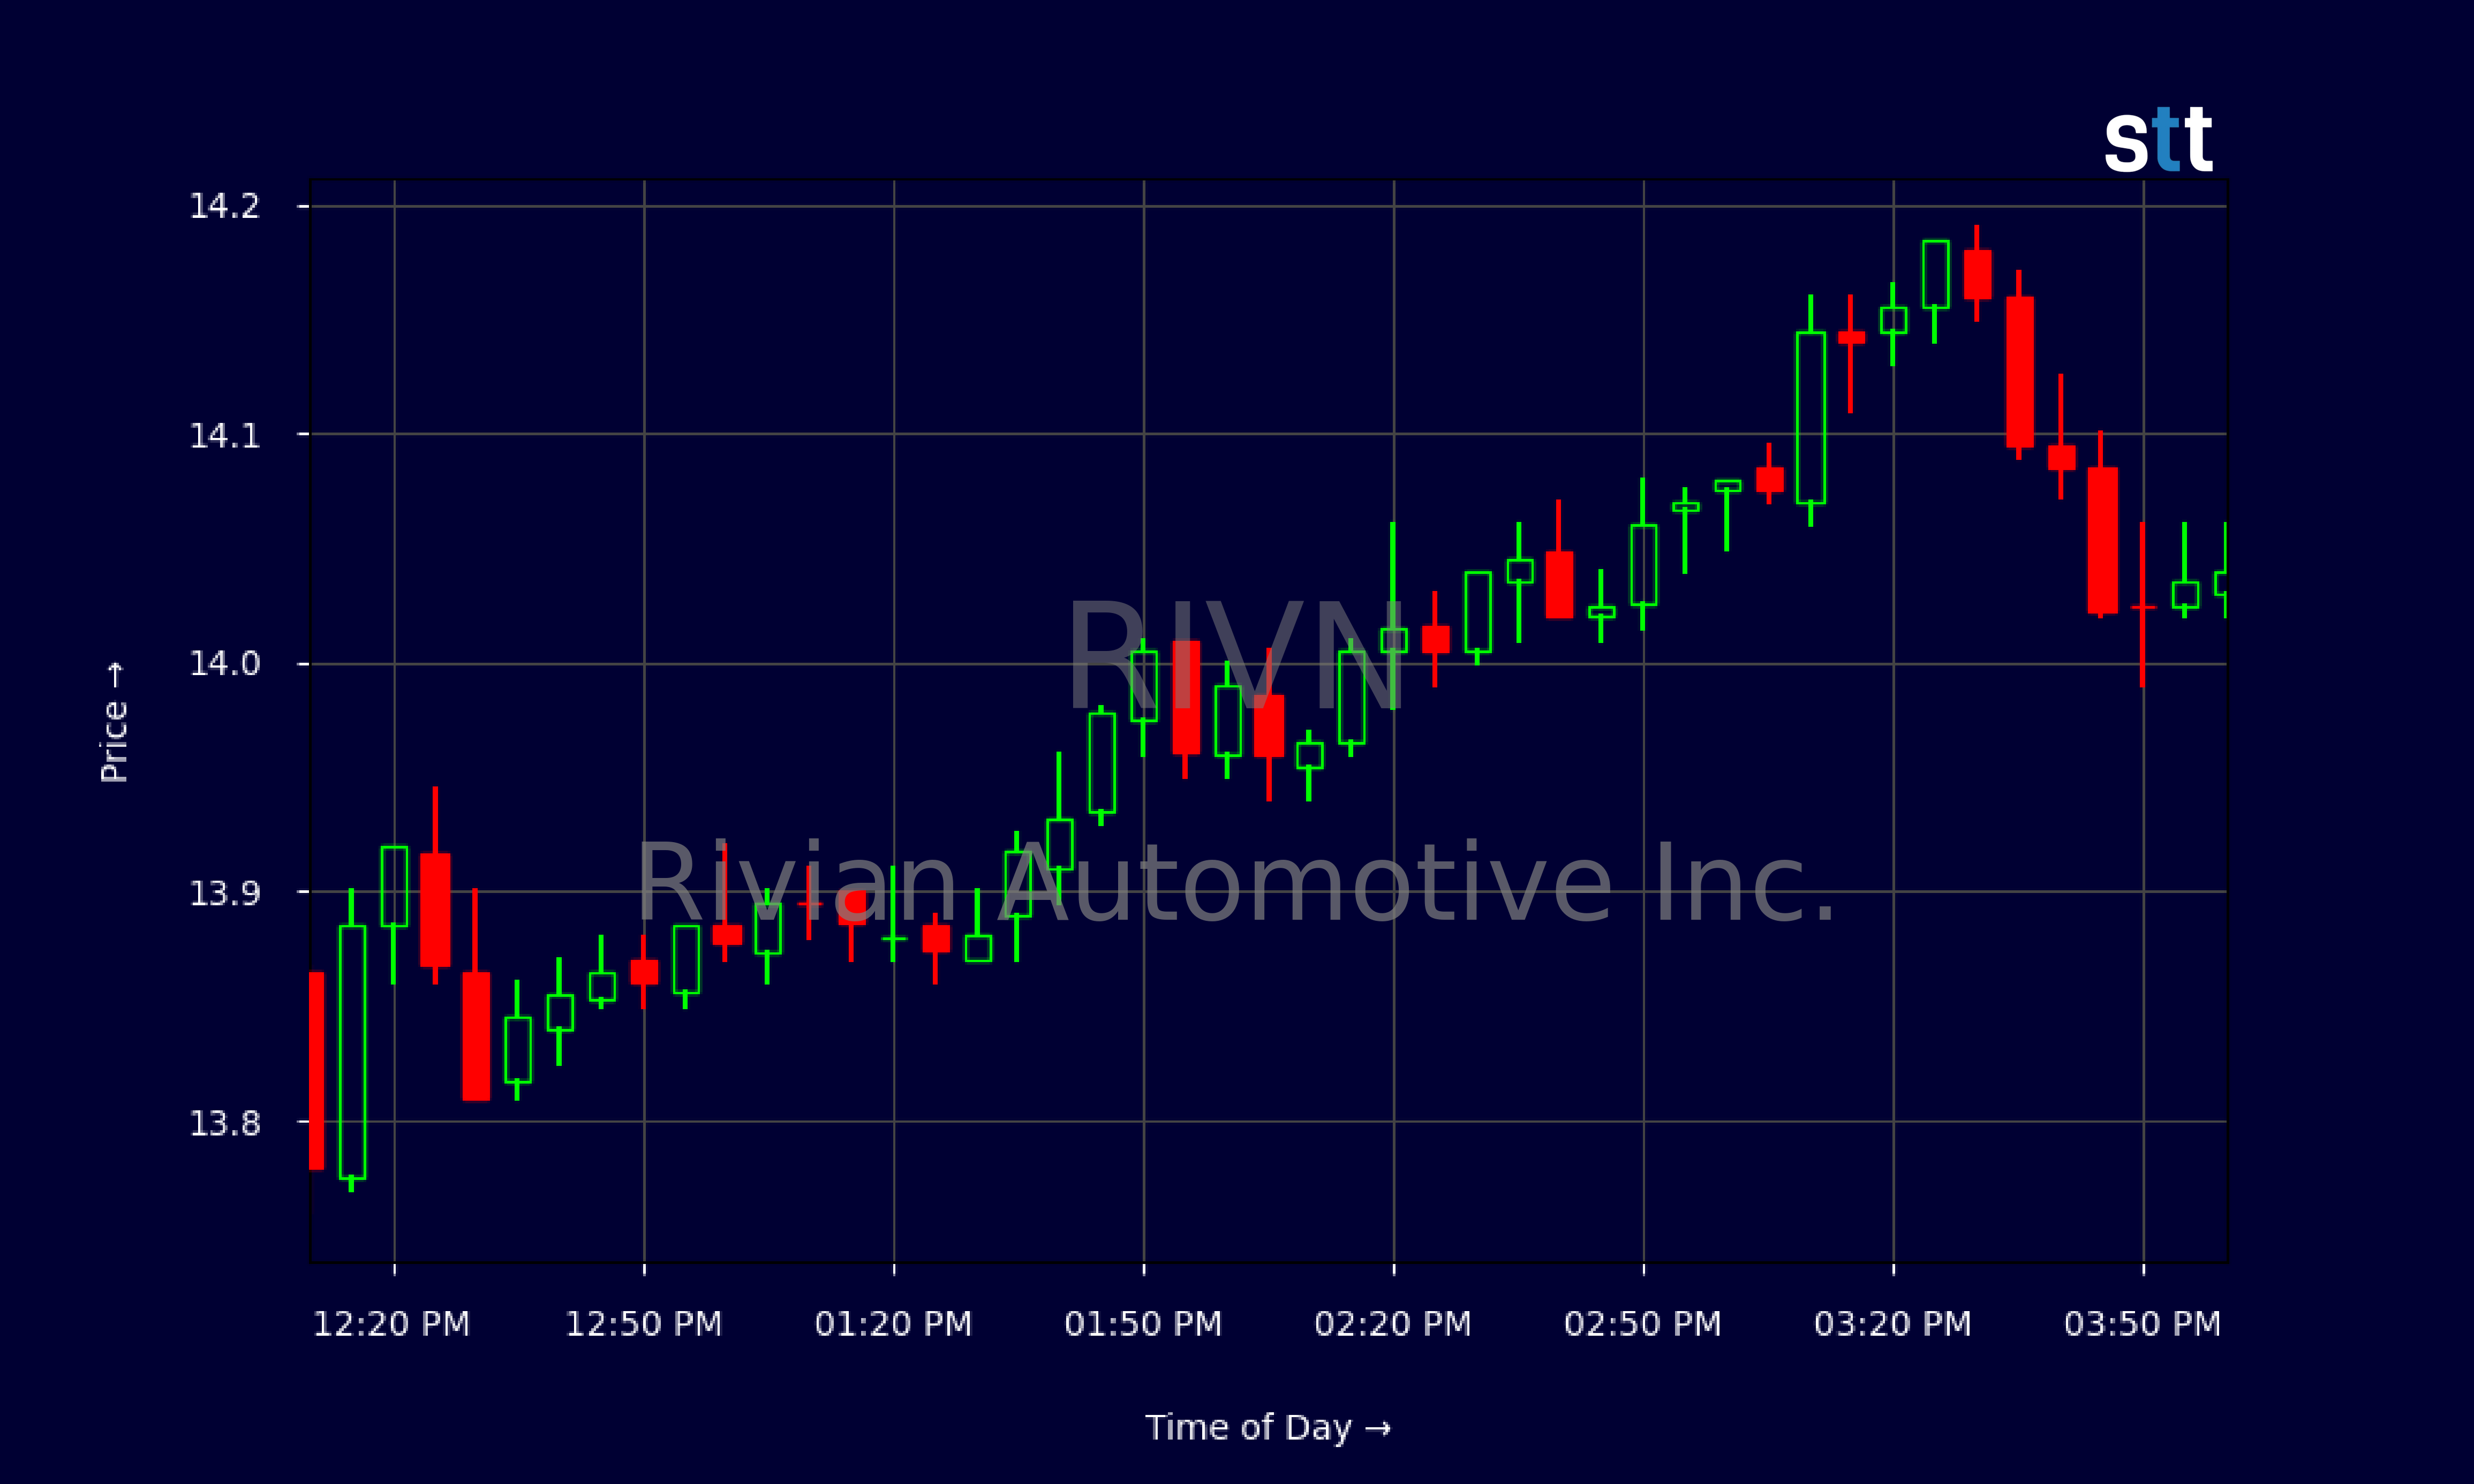Click the 02:50 PM time label

click(x=1643, y=1324)
